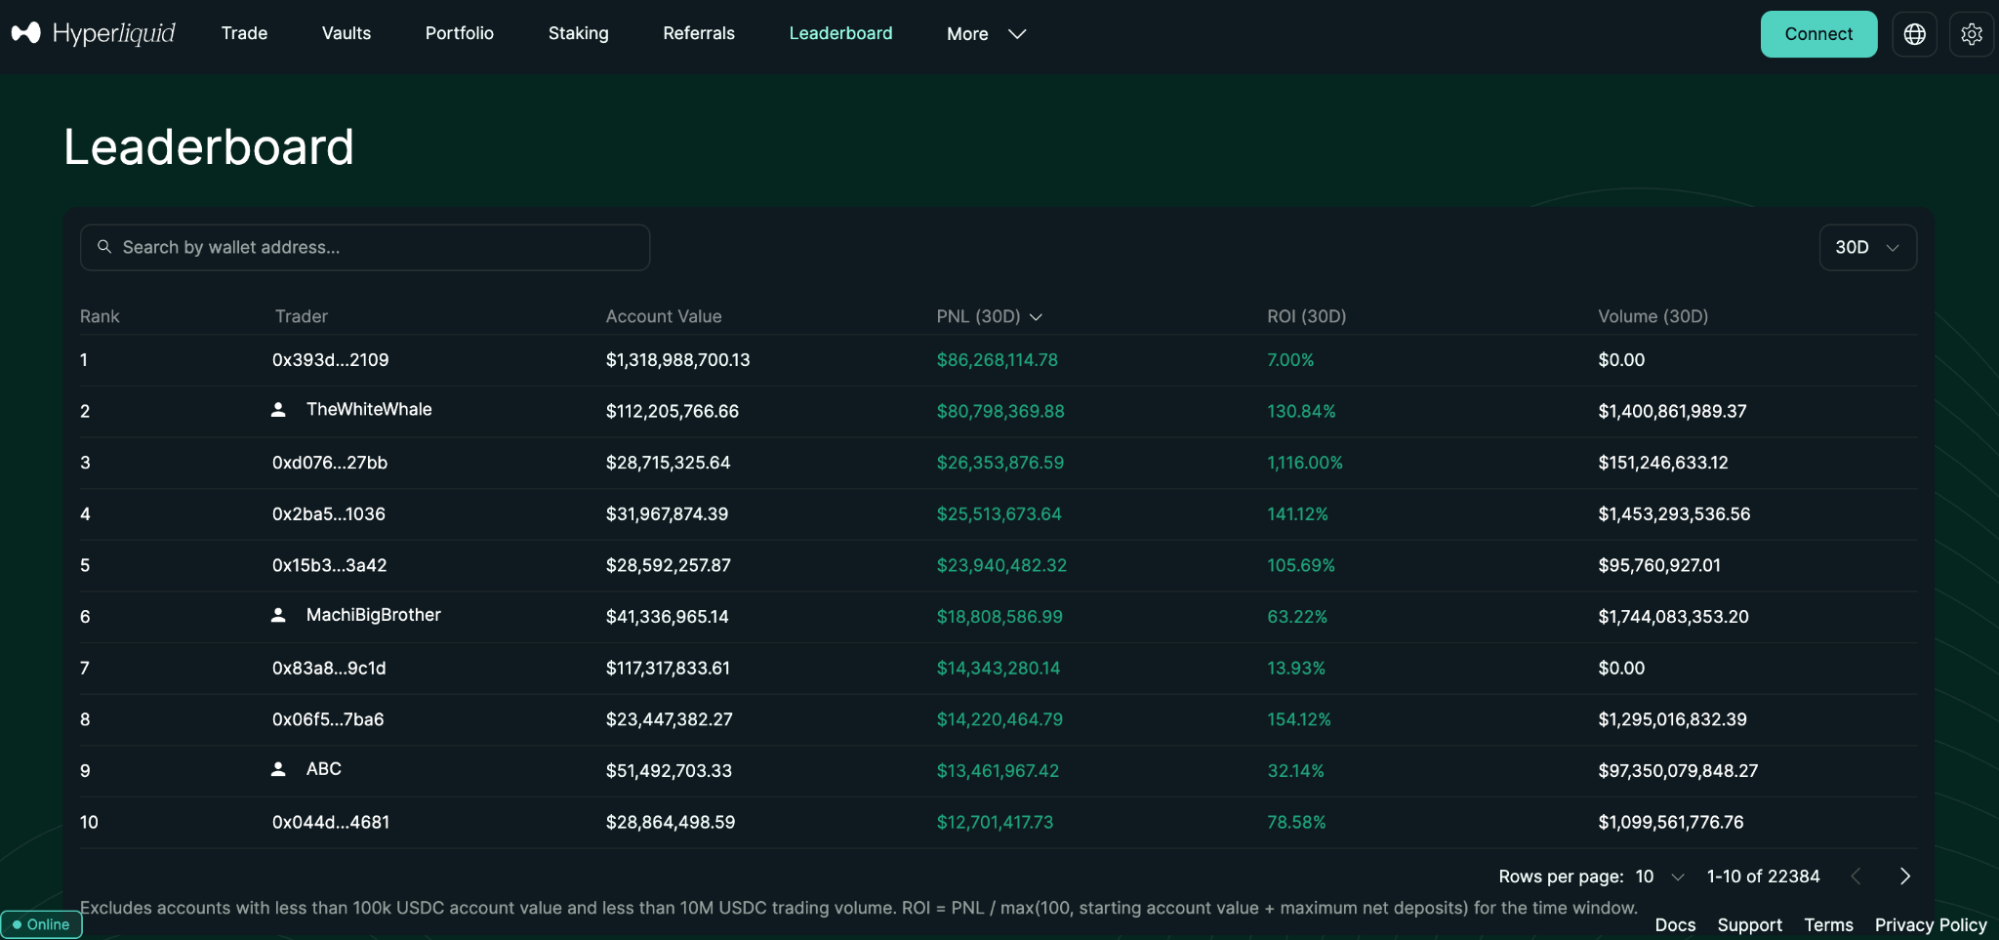Open the Support link
This screenshot has height=940, width=1999.
point(1749,925)
